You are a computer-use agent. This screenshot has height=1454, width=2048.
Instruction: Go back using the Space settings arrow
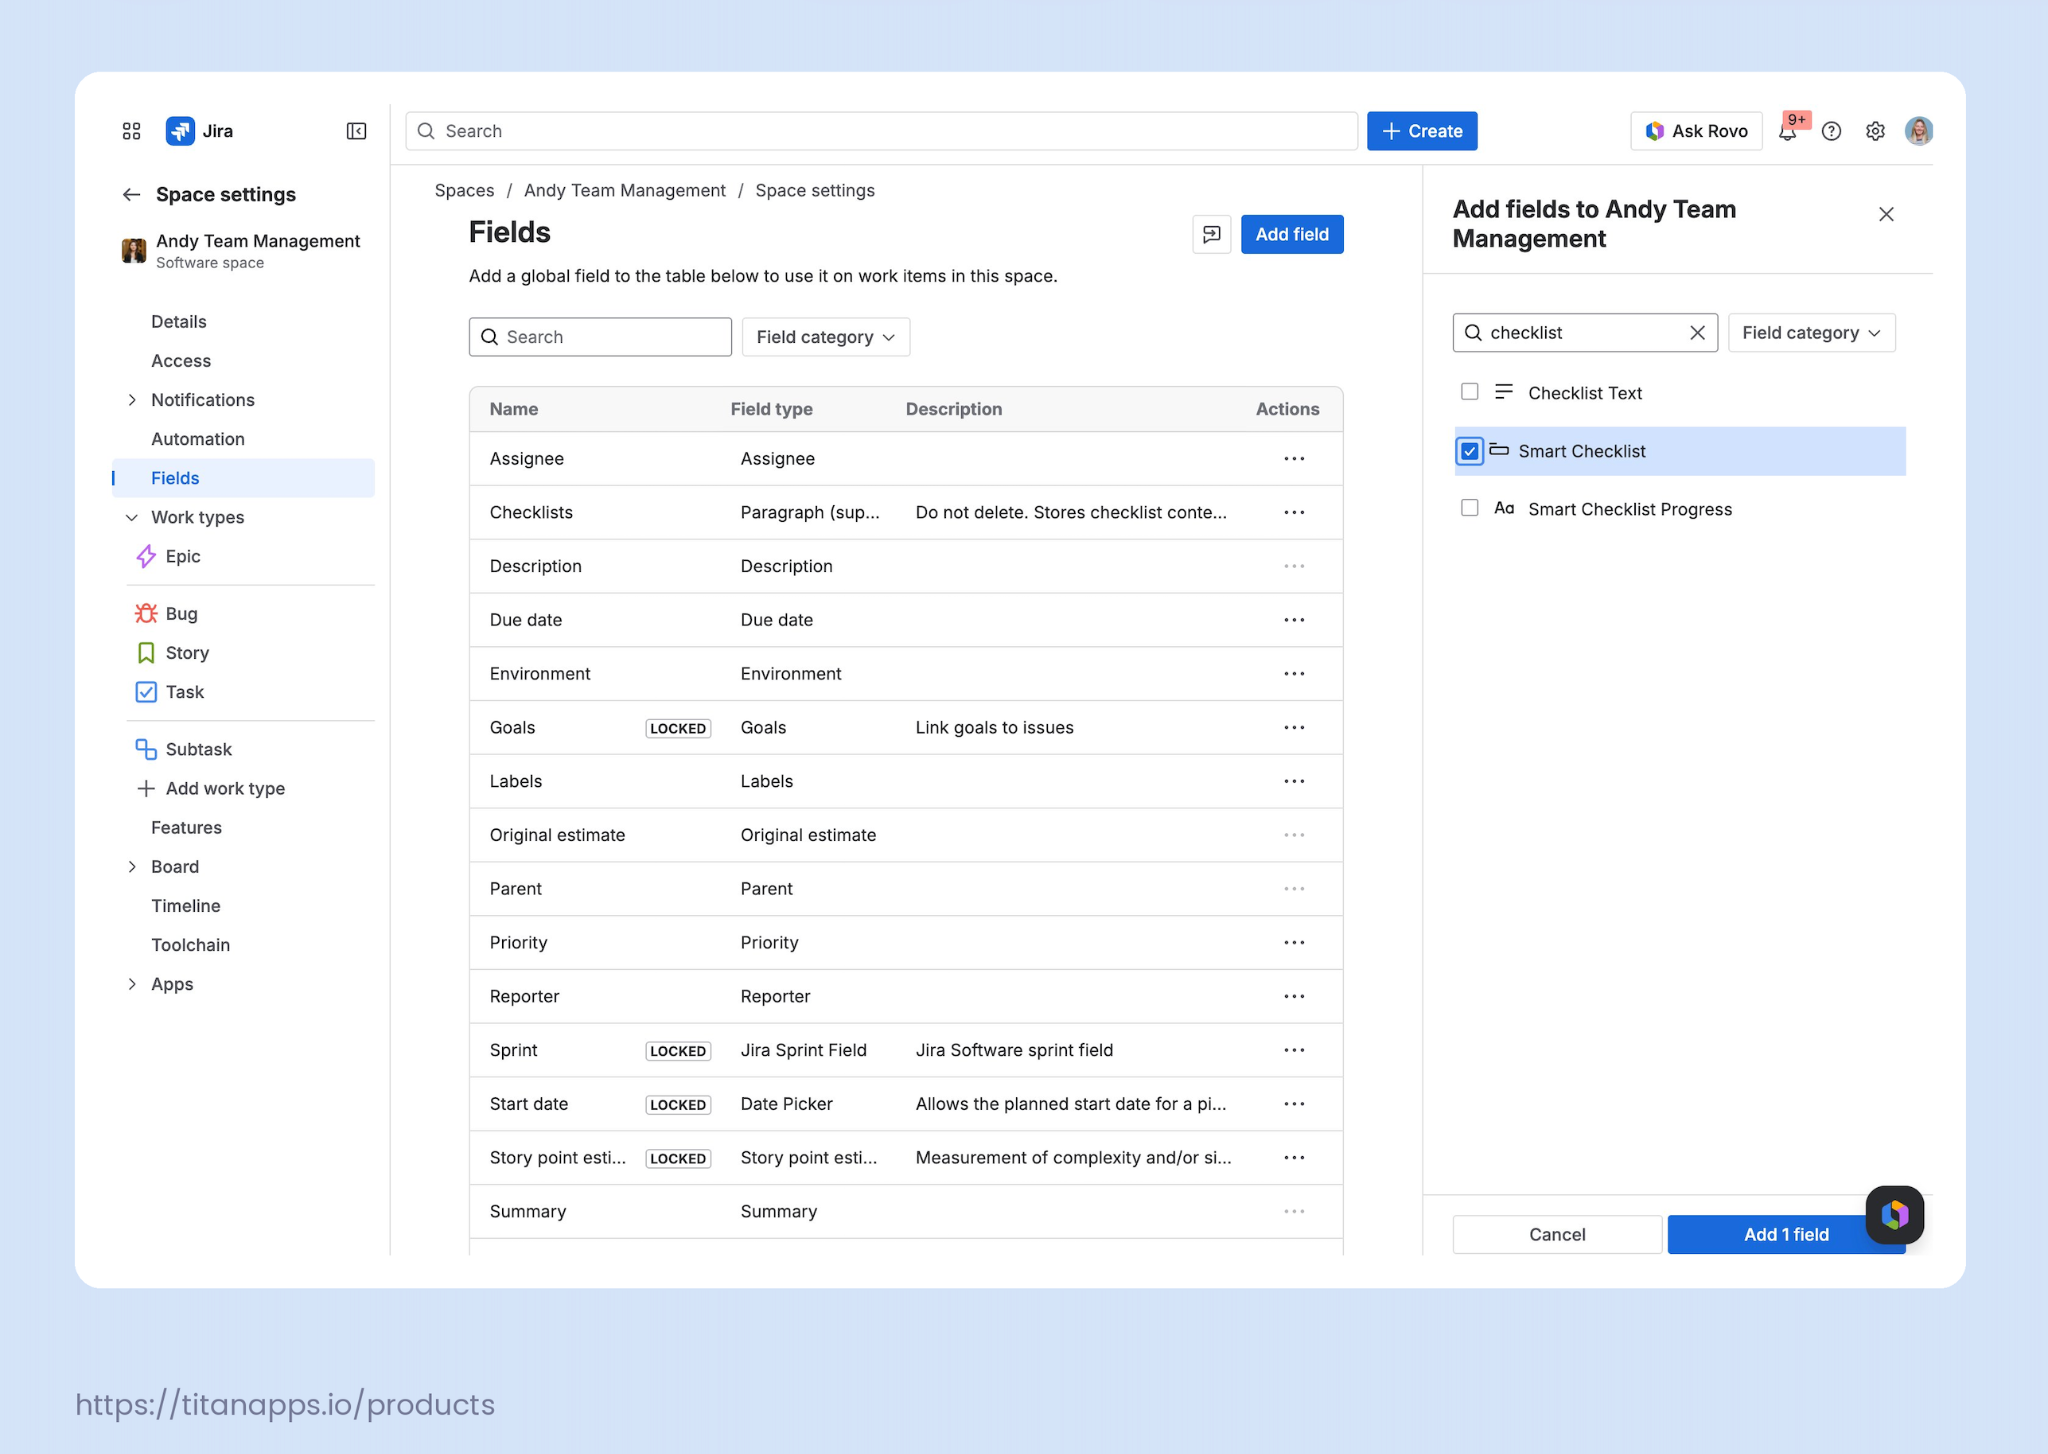pos(131,194)
